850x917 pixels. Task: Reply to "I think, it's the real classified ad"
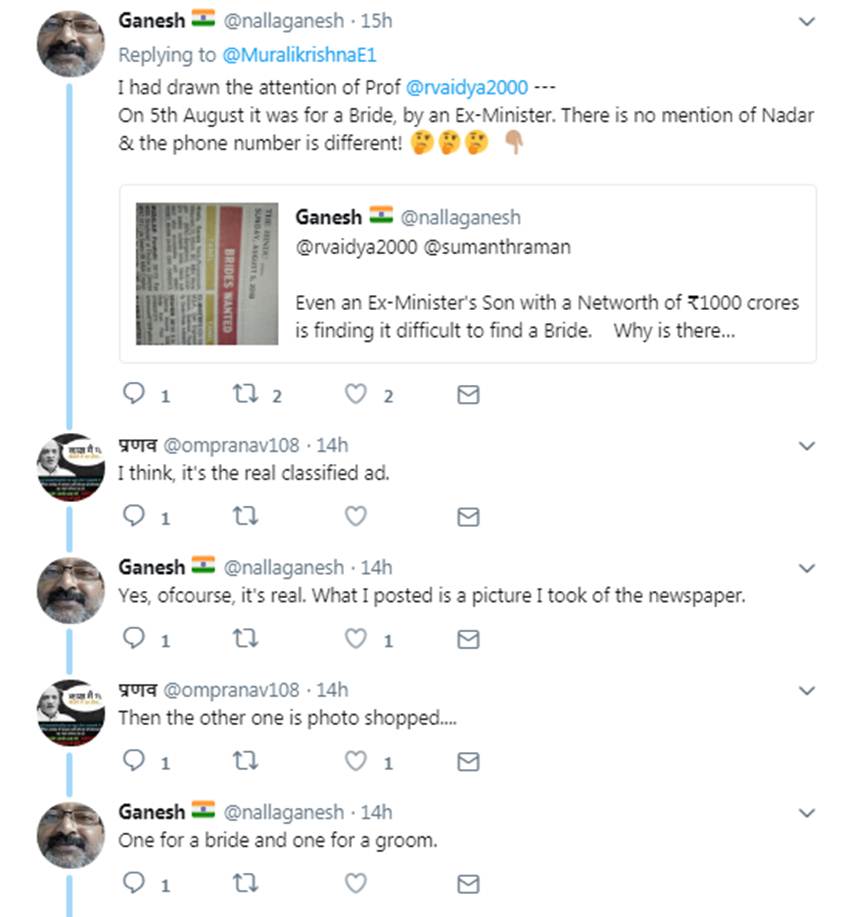[x=134, y=516]
